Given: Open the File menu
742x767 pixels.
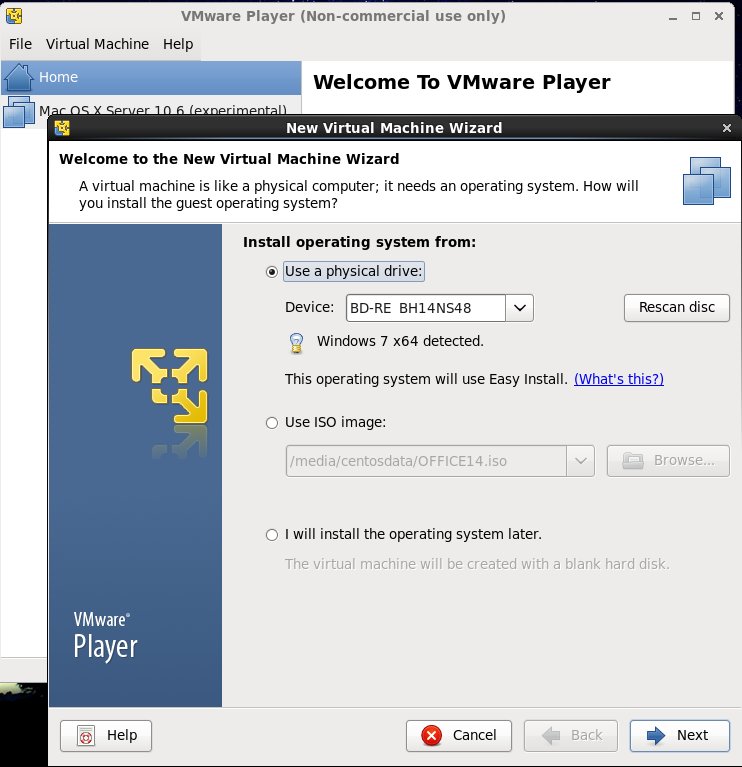Looking at the screenshot, I should [x=21, y=44].
